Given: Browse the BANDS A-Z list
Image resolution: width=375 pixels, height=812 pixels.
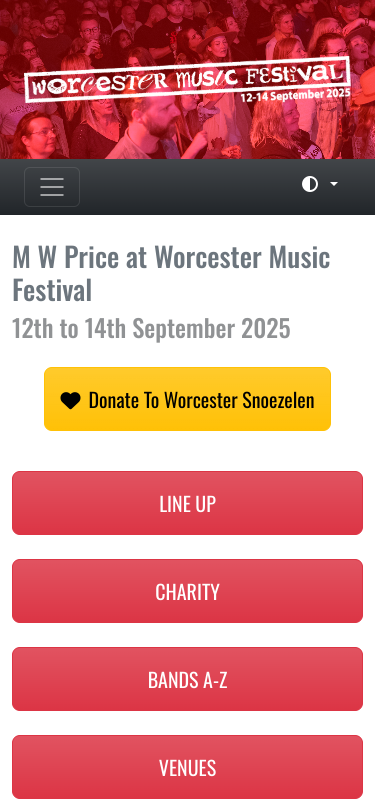Looking at the screenshot, I should [188, 679].
